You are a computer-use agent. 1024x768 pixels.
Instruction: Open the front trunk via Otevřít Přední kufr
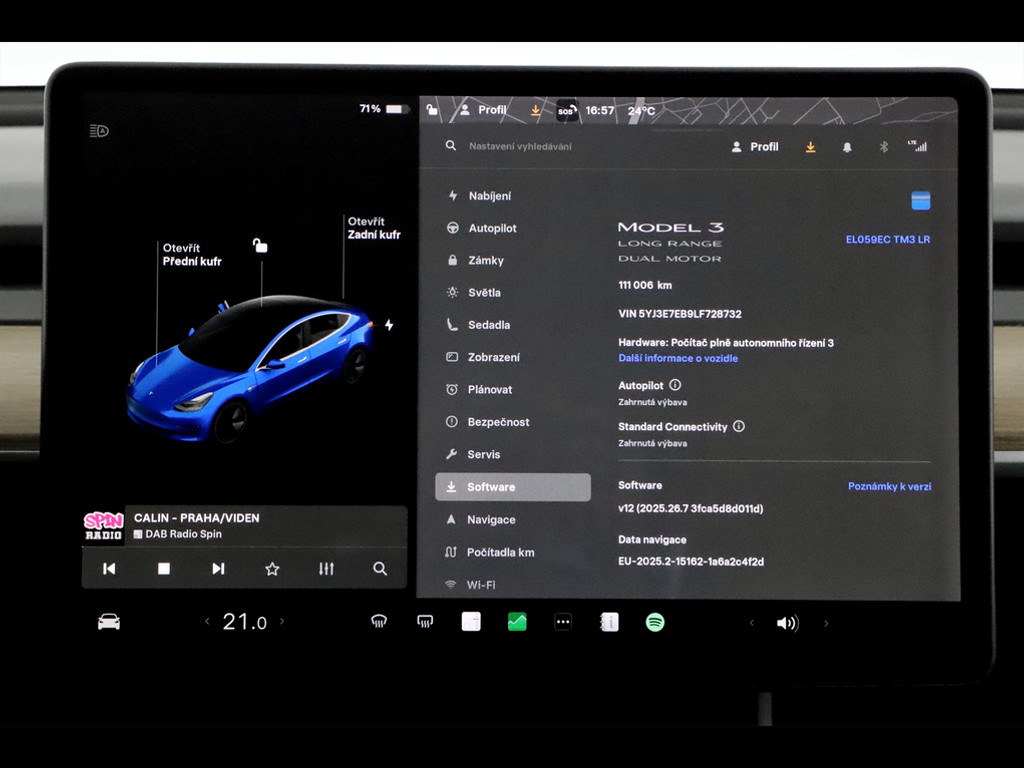coord(192,255)
